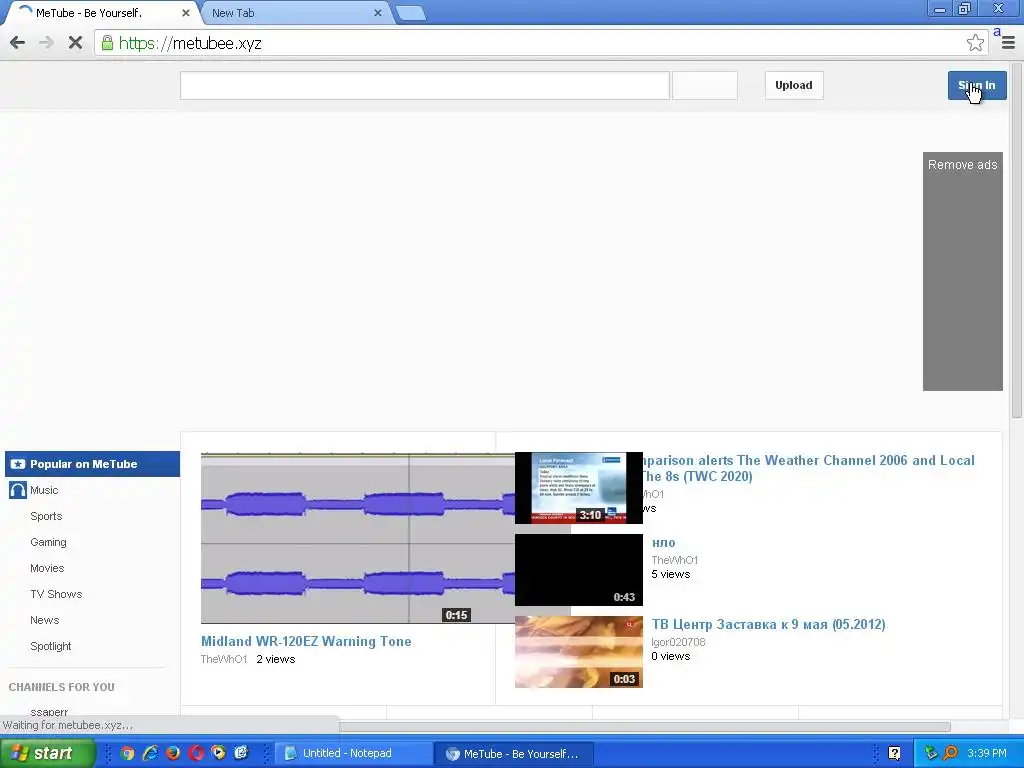The height and width of the screenshot is (768, 1024).
Task: Open the News category
Action: tap(44, 620)
